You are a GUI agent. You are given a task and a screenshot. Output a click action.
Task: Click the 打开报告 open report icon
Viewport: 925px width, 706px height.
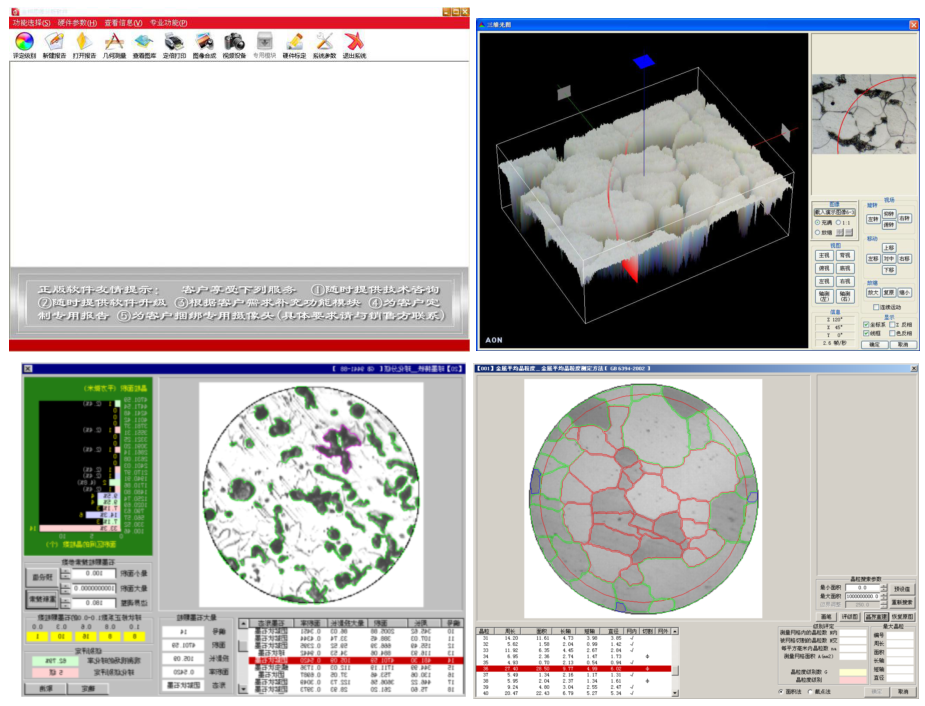(x=84, y=42)
